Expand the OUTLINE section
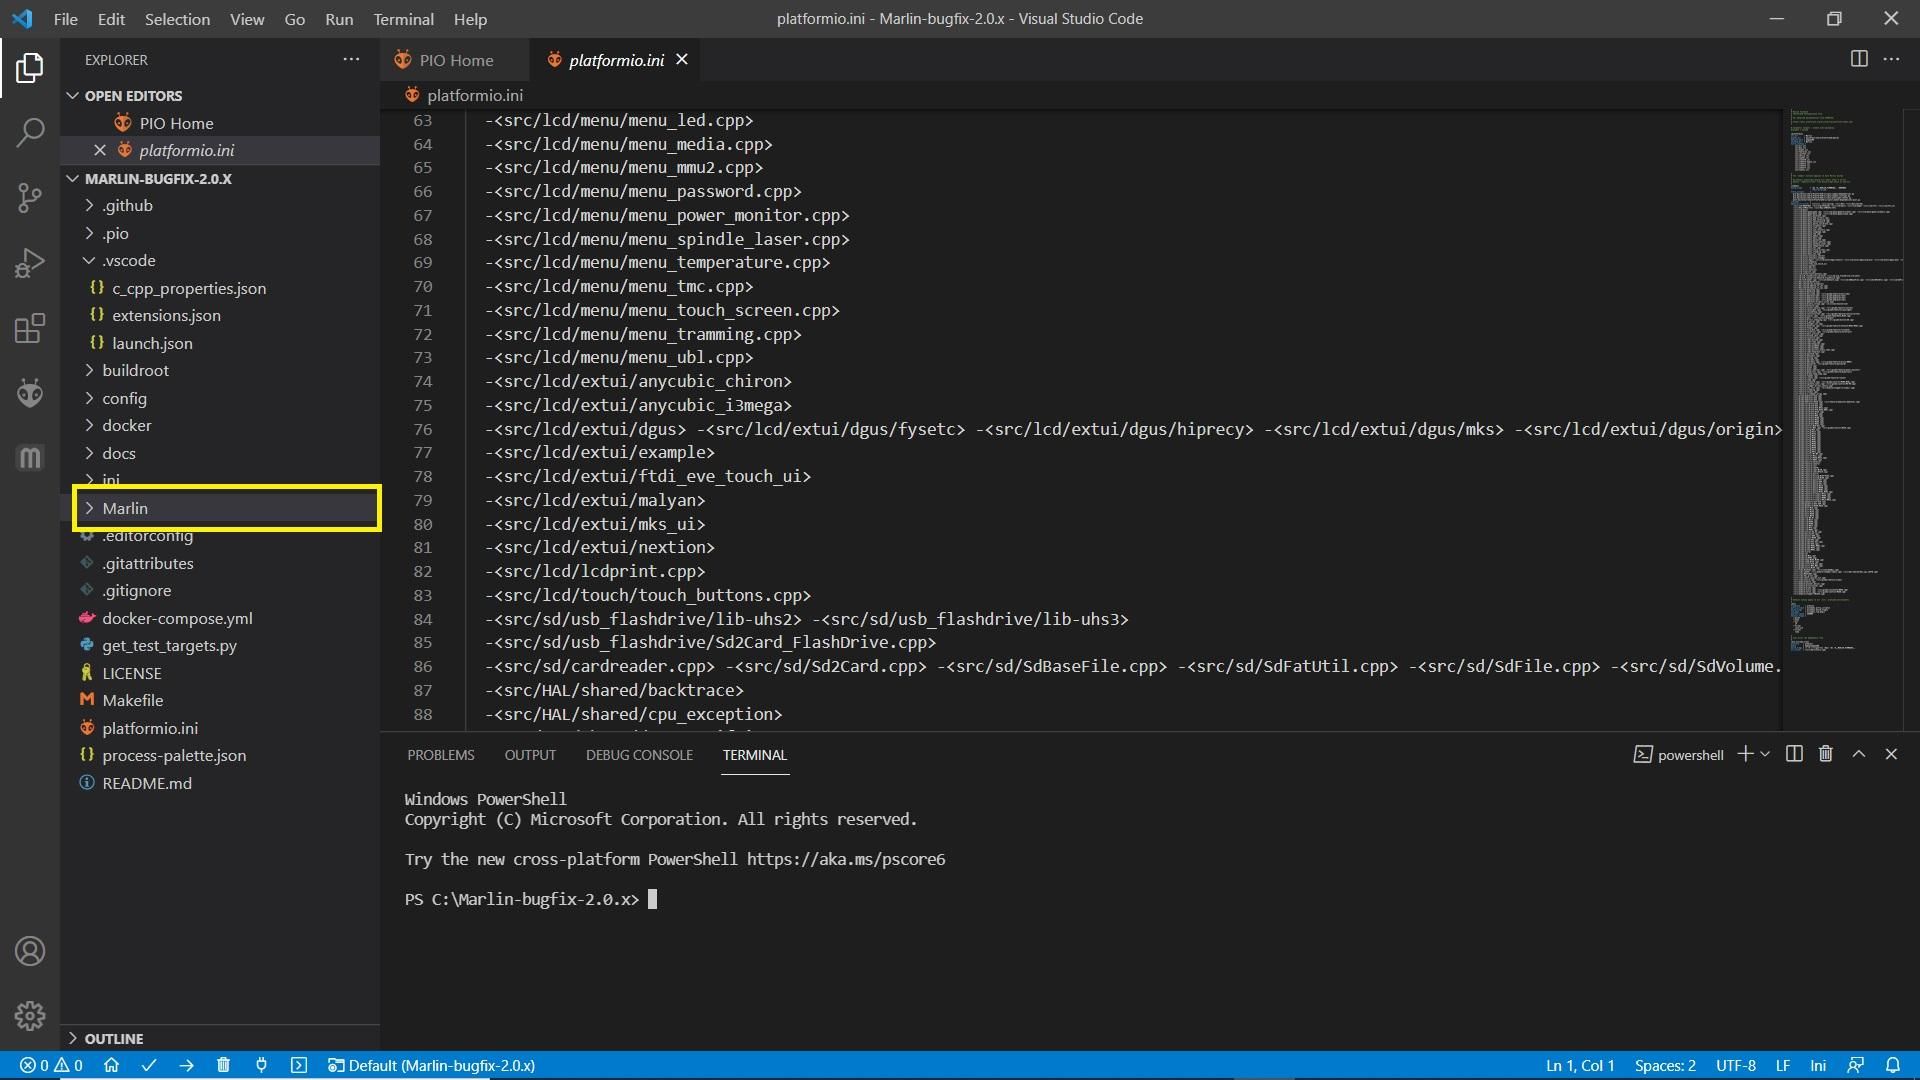 point(113,1038)
